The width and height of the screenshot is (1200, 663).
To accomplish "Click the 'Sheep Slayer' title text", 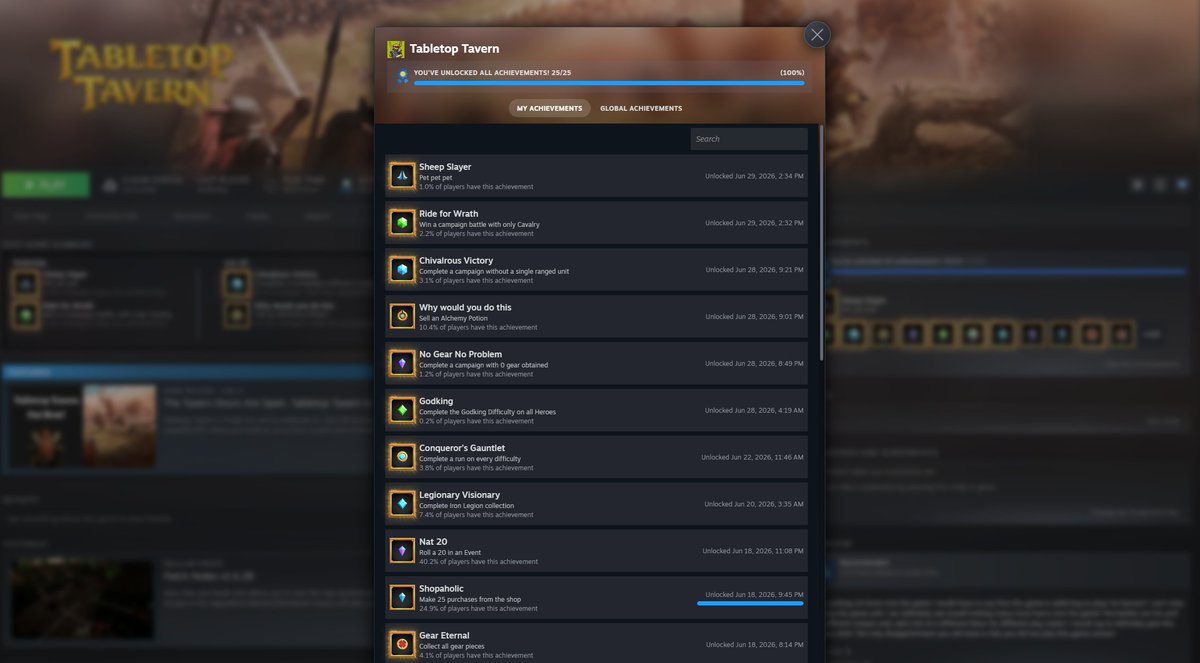I will [445, 167].
